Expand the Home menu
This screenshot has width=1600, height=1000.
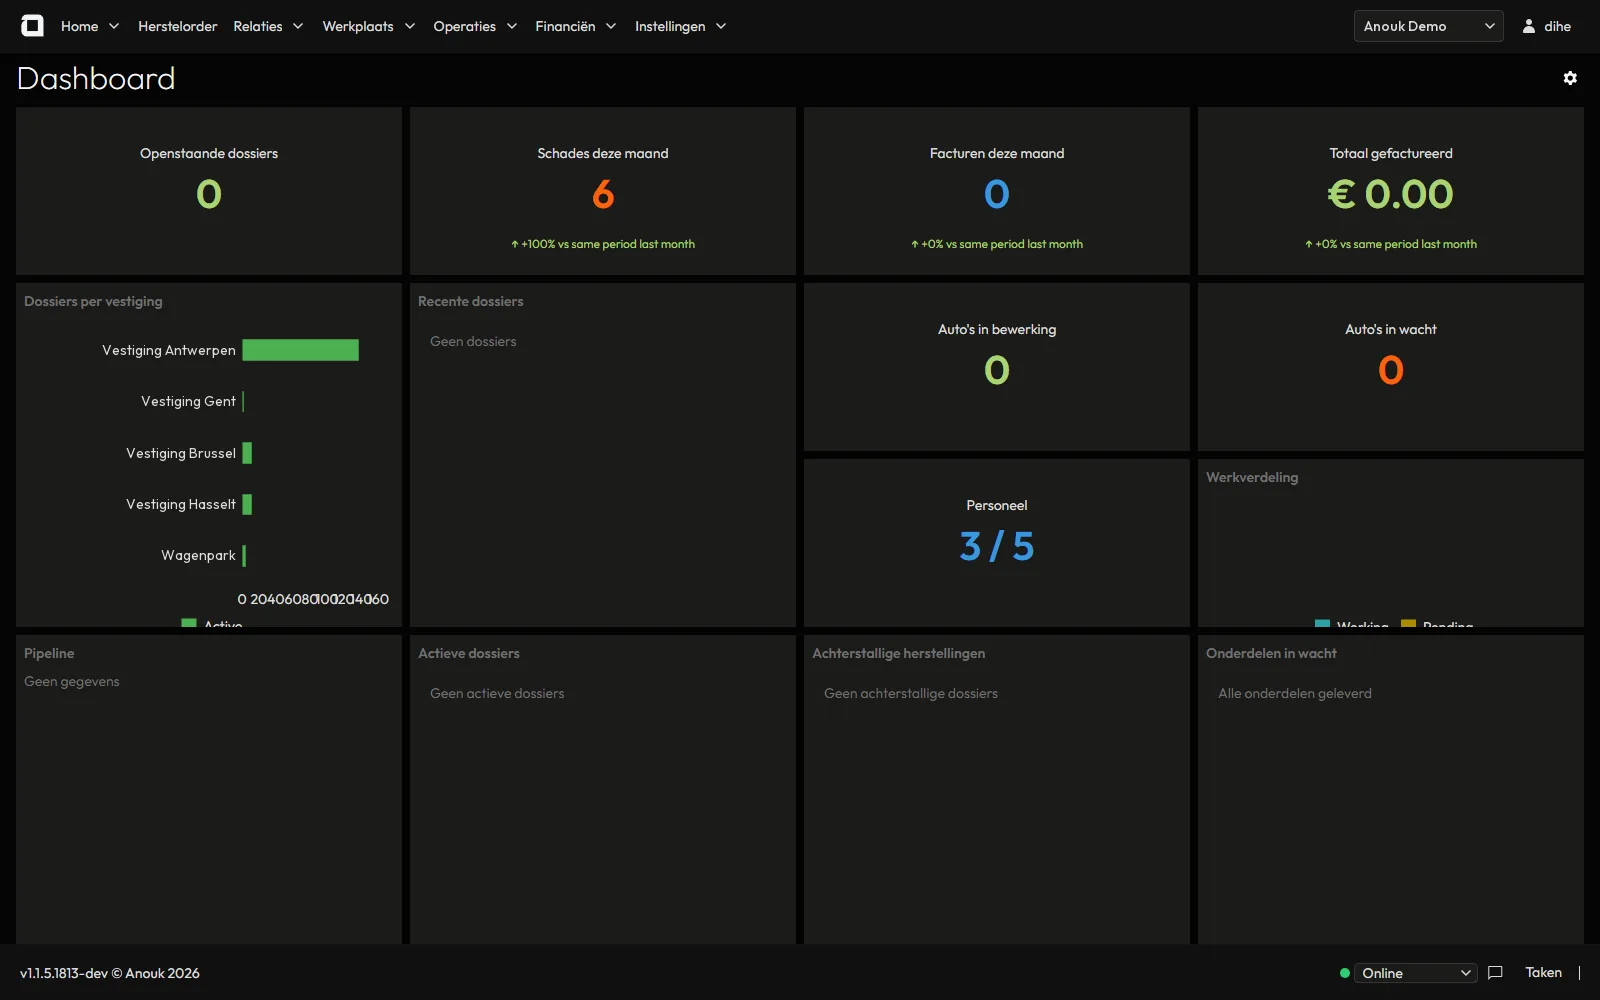click(89, 26)
